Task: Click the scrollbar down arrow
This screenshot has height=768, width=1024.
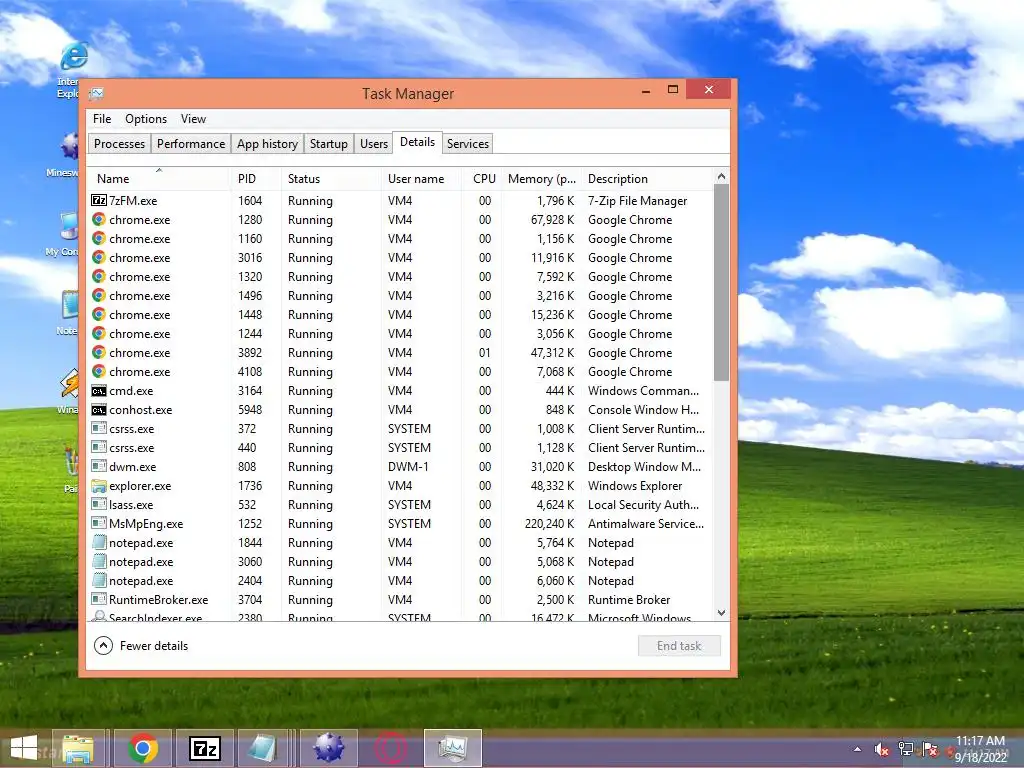Action: coord(721,613)
